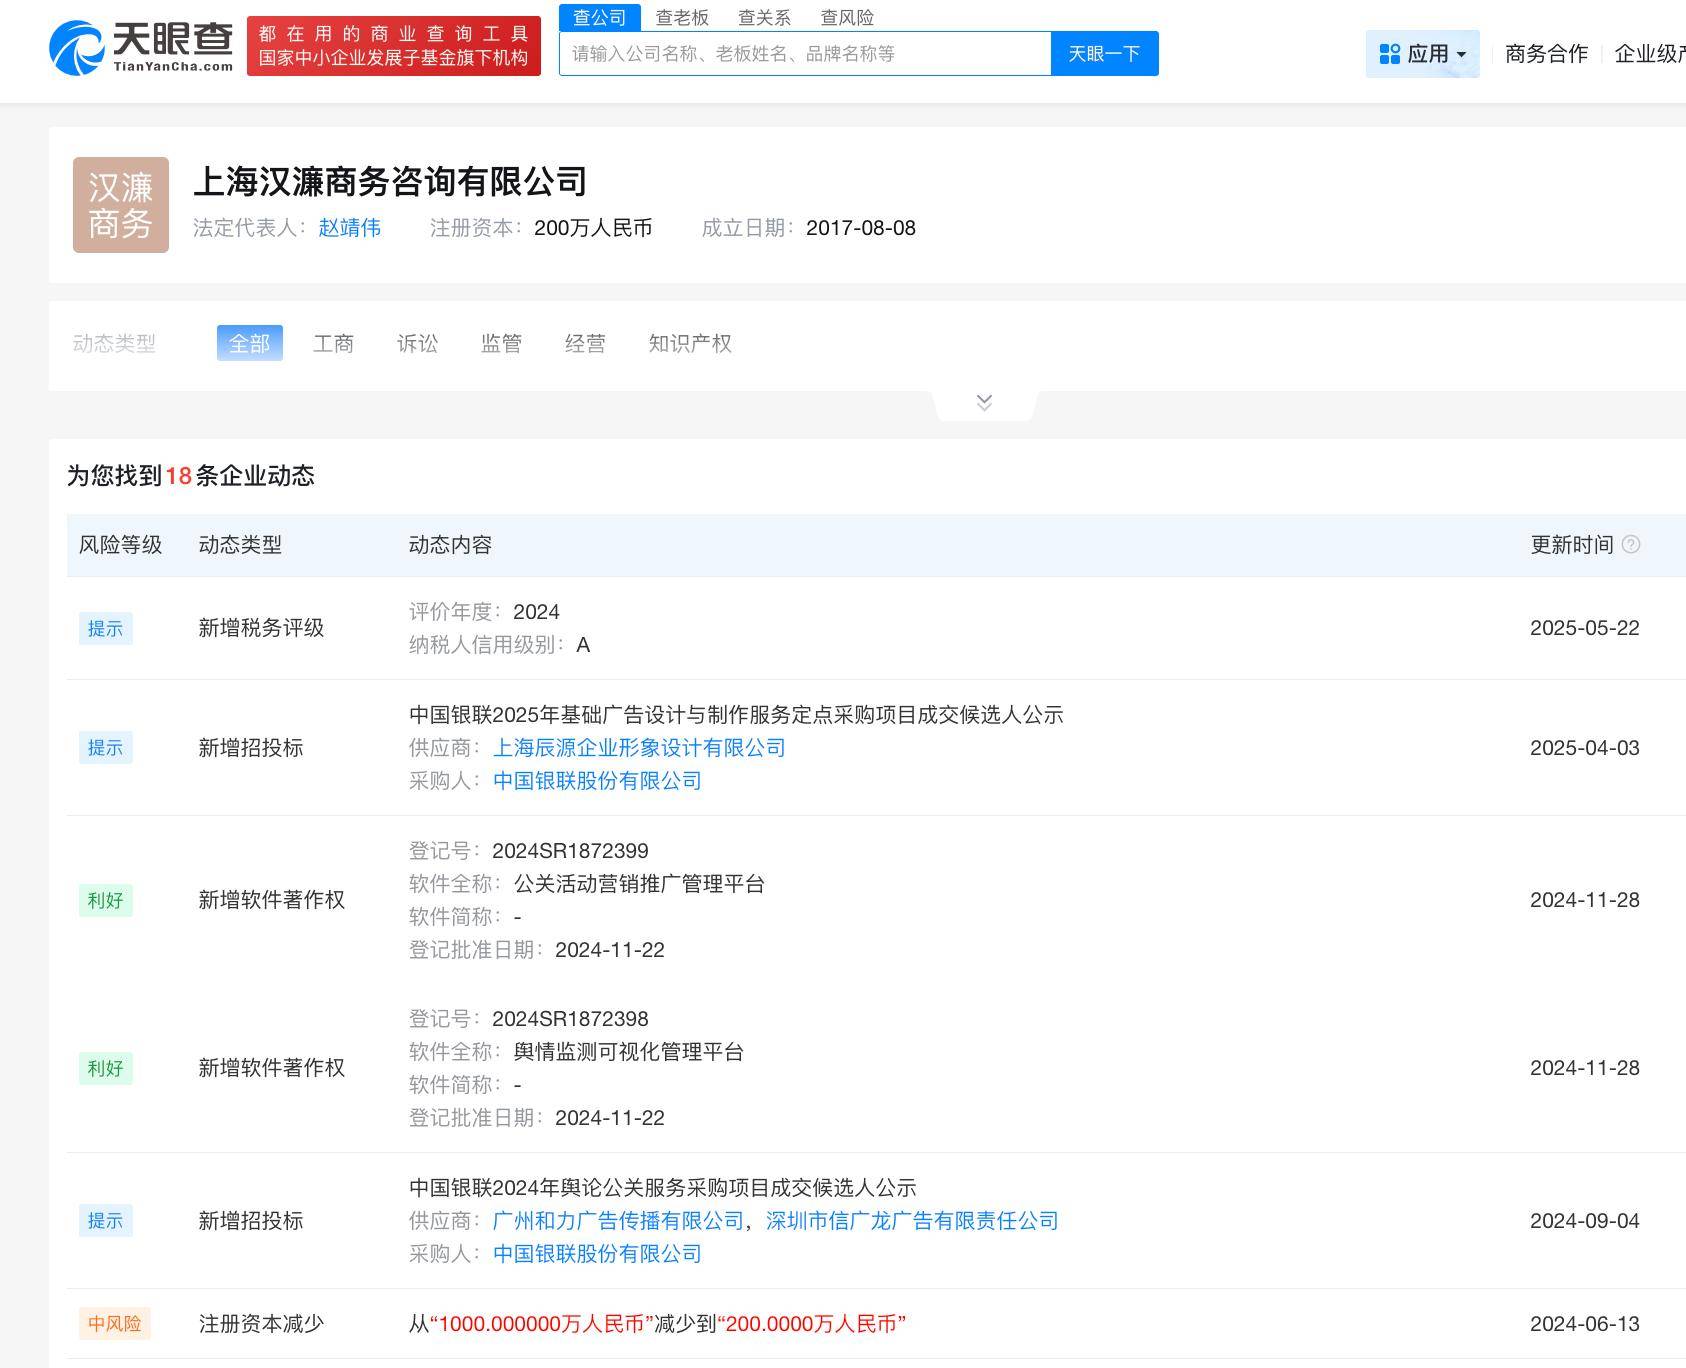Select the 全部 dynamic type filter
Viewport: 1686px width, 1368px height.
pos(249,343)
